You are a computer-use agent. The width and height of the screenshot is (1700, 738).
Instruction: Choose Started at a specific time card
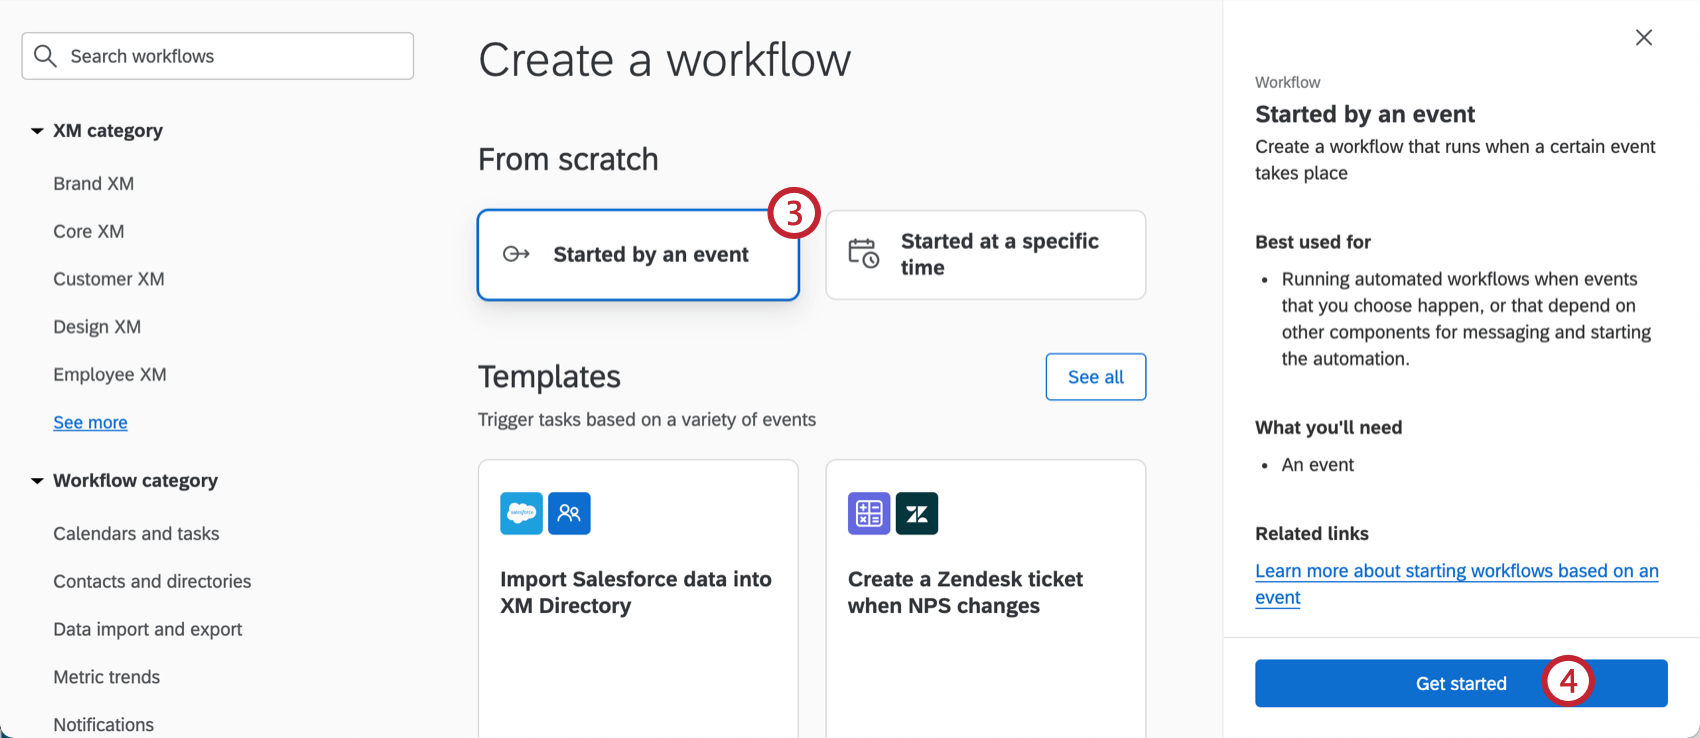click(x=985, y=255)
